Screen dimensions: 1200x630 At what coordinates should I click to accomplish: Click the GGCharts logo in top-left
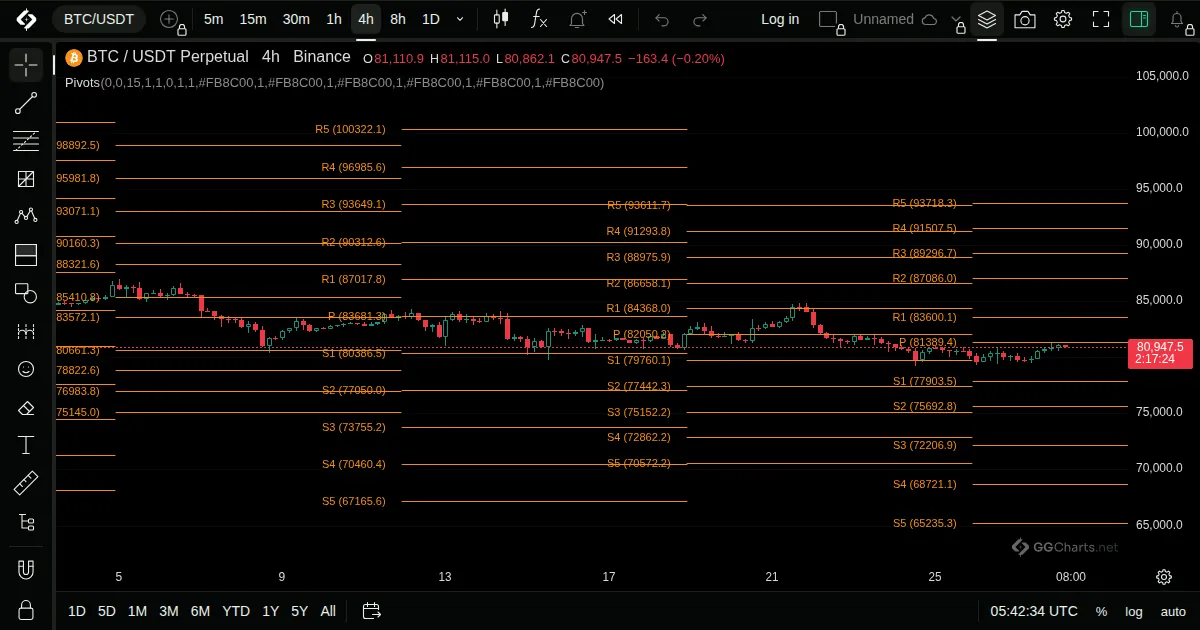26,19
